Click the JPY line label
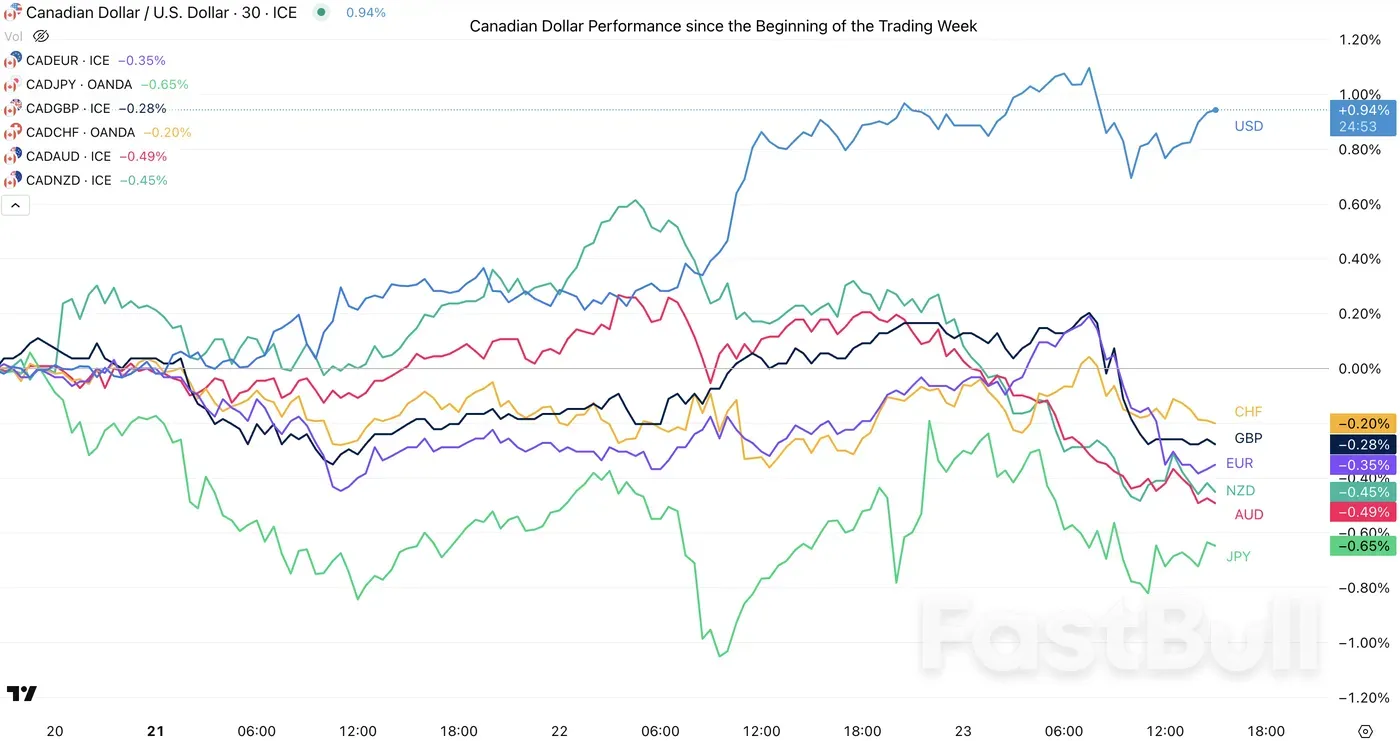1400x741 pixels. (1238, 557)
